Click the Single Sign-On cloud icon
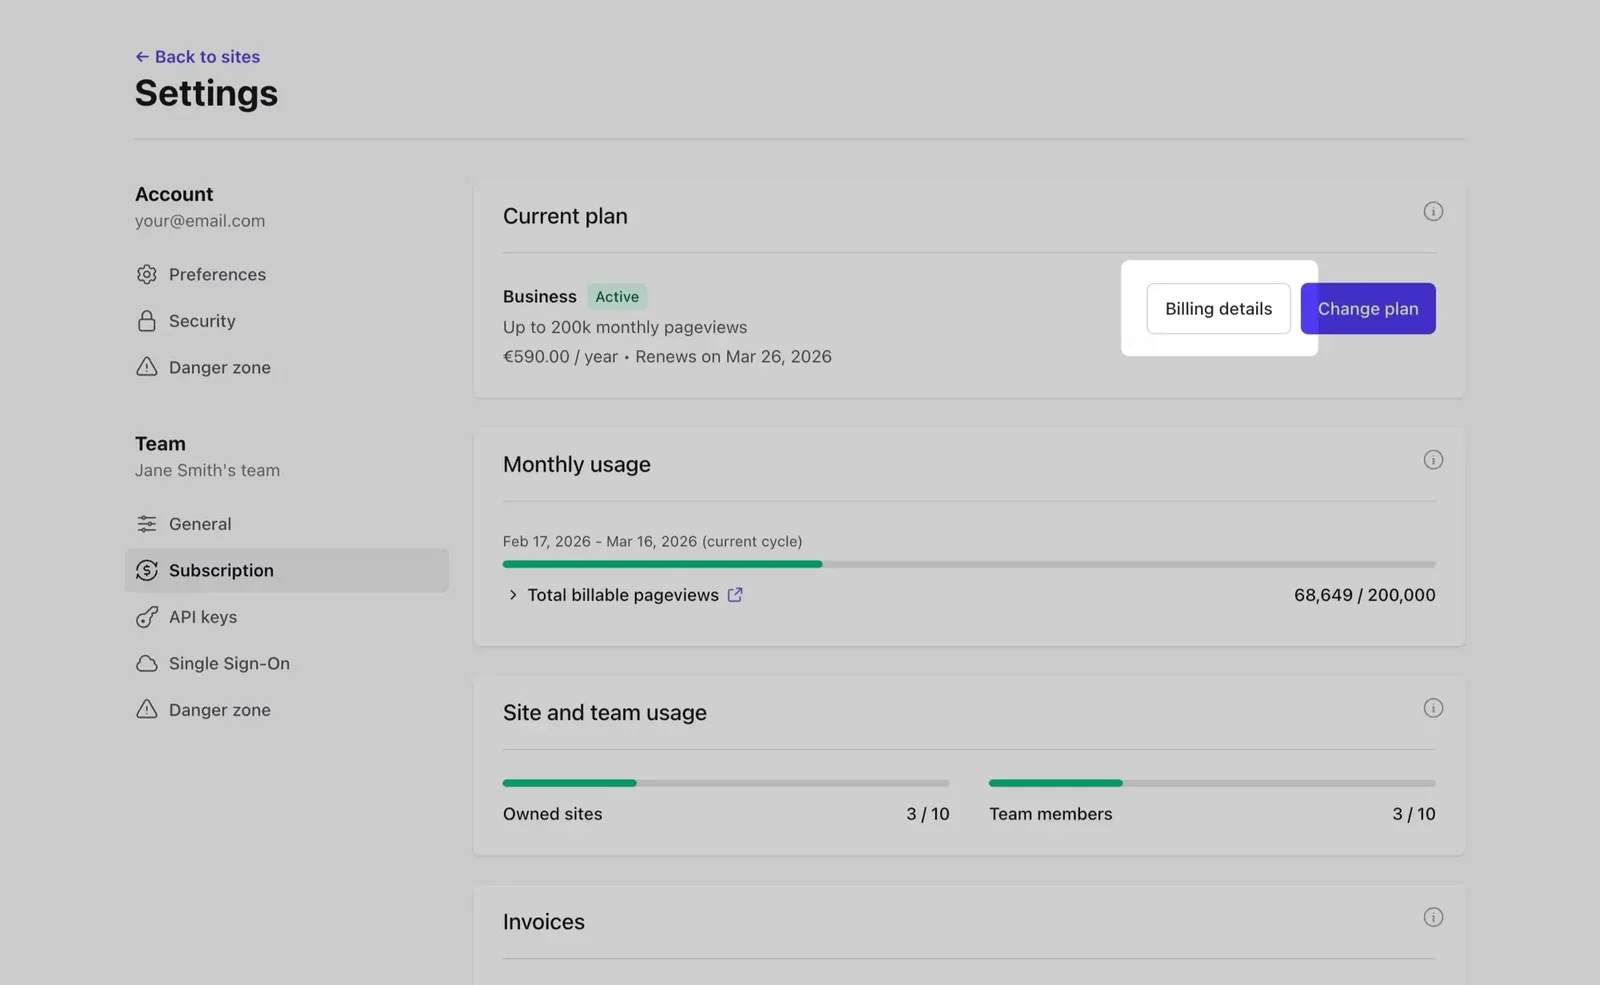 coord(146,663)
